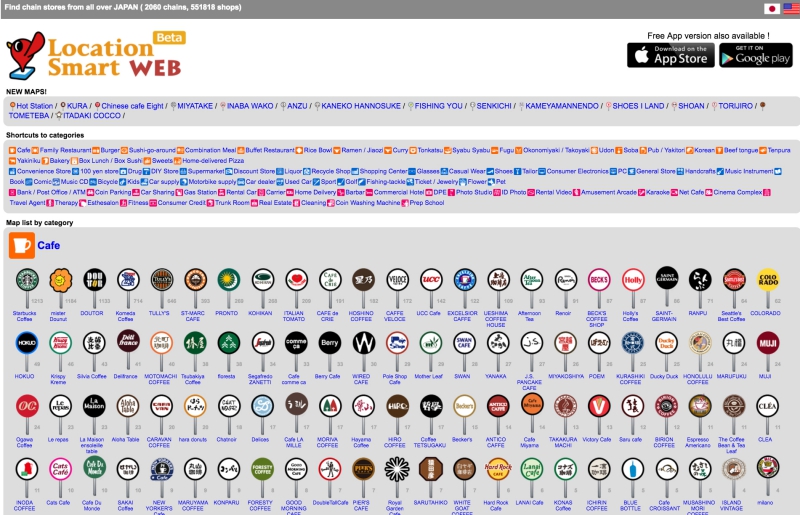This screenshot has width=800, height=515.
Task: Open the Hot Station new map link
Action: coord(35,106)
